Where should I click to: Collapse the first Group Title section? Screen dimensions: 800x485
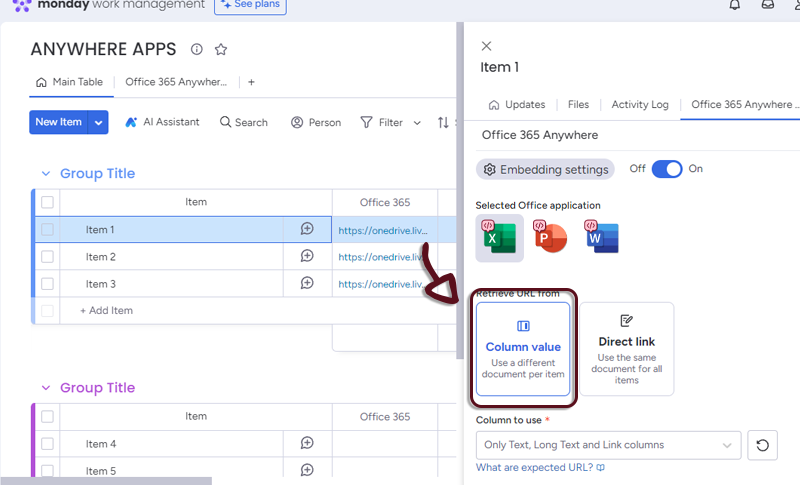click(x=44, y=174)
